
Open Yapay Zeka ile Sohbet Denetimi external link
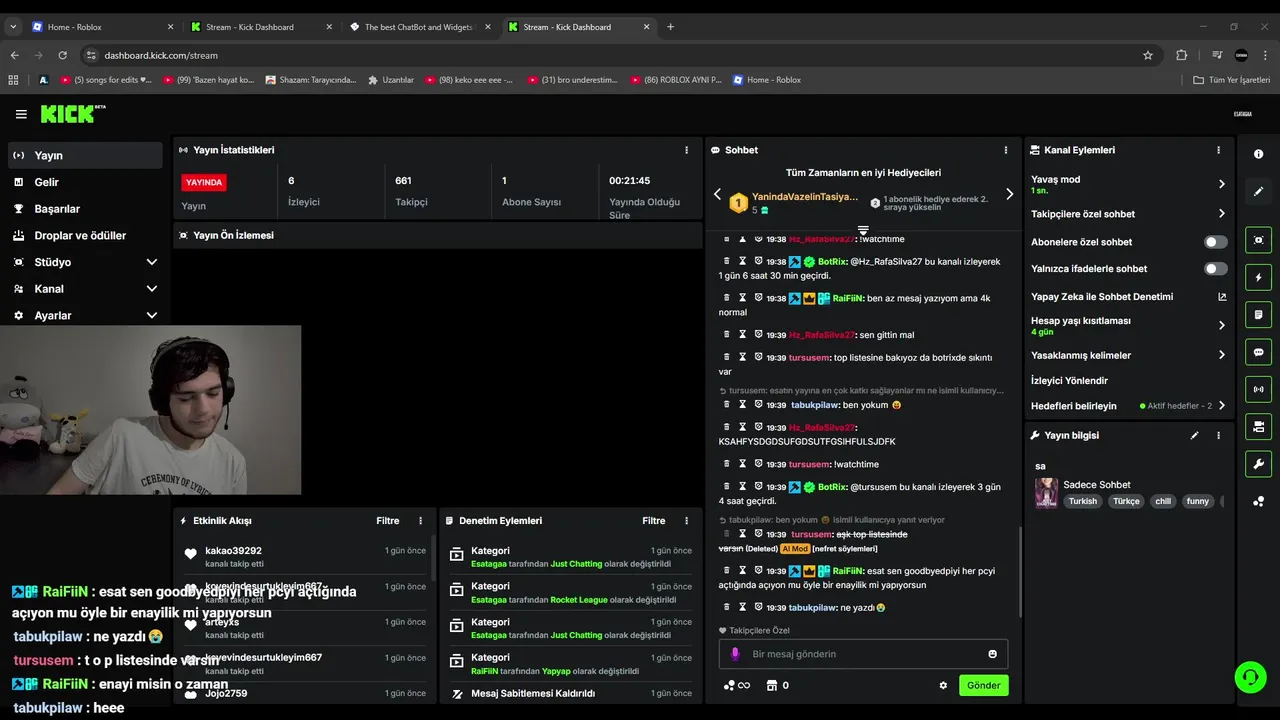pyautogui.click(x=1221, y=297)
